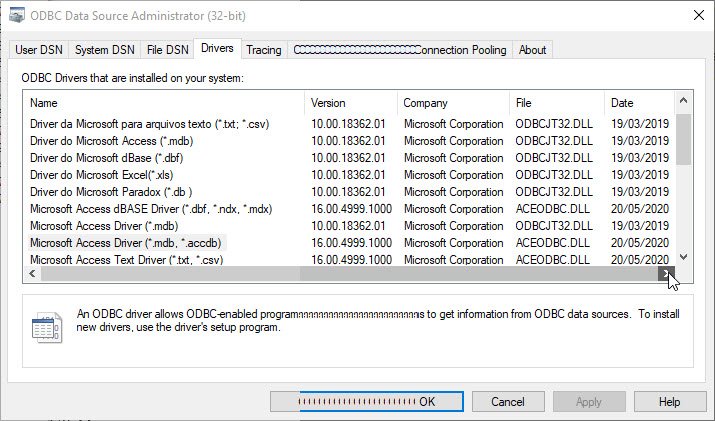Select Microsoft Access Text Driver row
Viewport: 715px width, 421px height.
click(349, 260)
